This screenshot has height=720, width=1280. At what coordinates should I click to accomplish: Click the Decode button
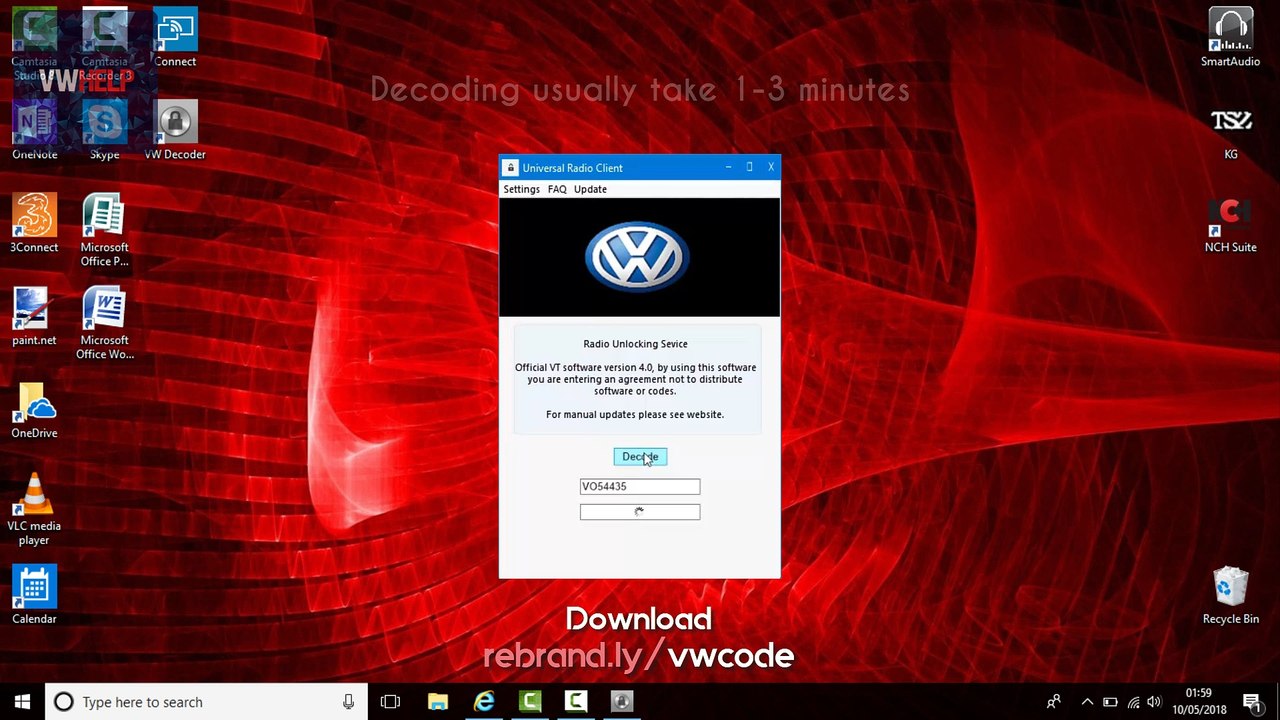click(640, 457)
